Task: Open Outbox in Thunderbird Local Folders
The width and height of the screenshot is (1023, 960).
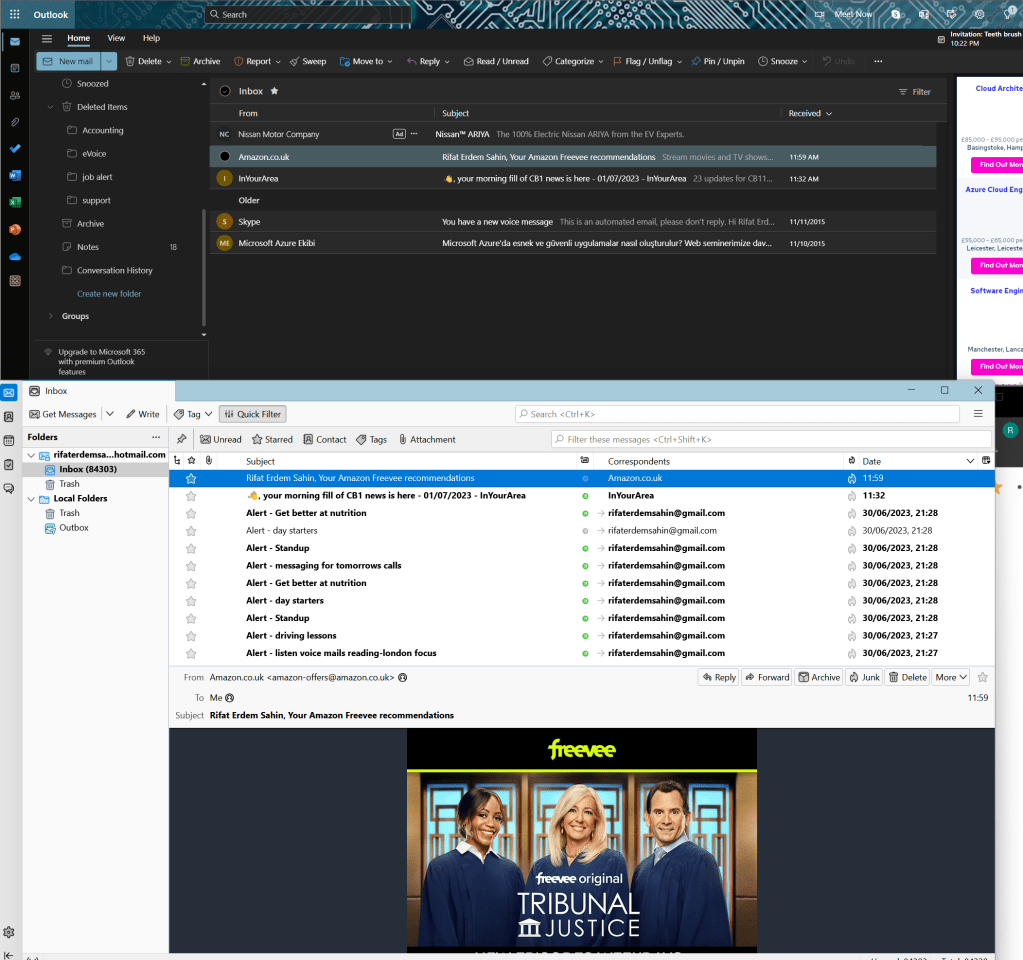Action: [x=74, y=528]
